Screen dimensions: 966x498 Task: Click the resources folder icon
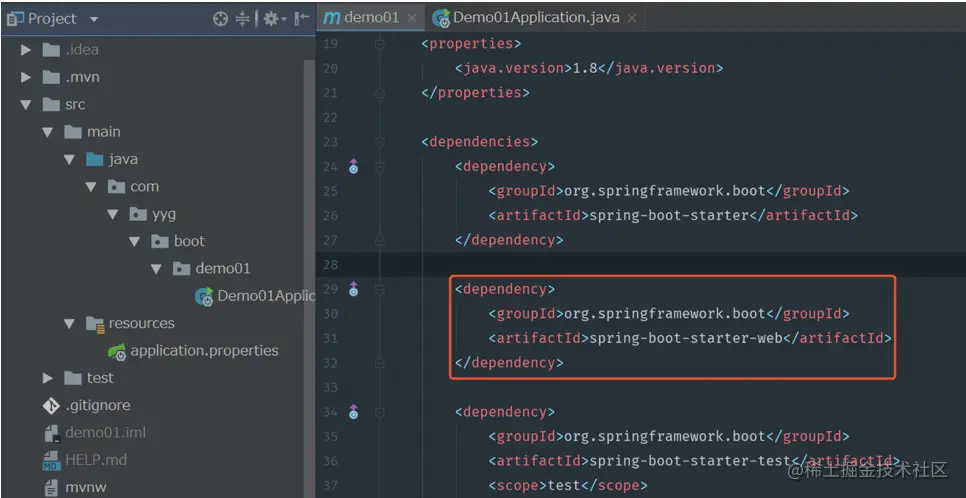point(95,324)
